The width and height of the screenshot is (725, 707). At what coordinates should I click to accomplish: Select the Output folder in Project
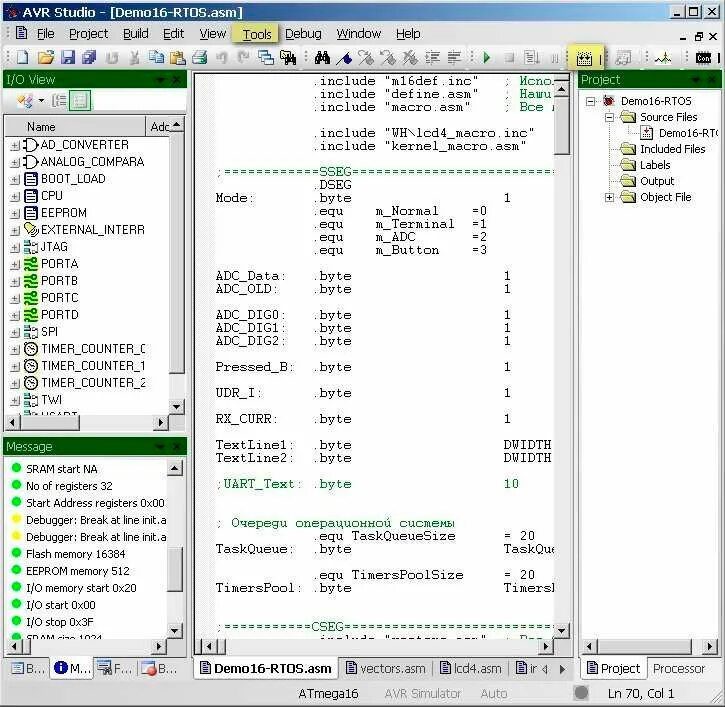pos(657,181)
